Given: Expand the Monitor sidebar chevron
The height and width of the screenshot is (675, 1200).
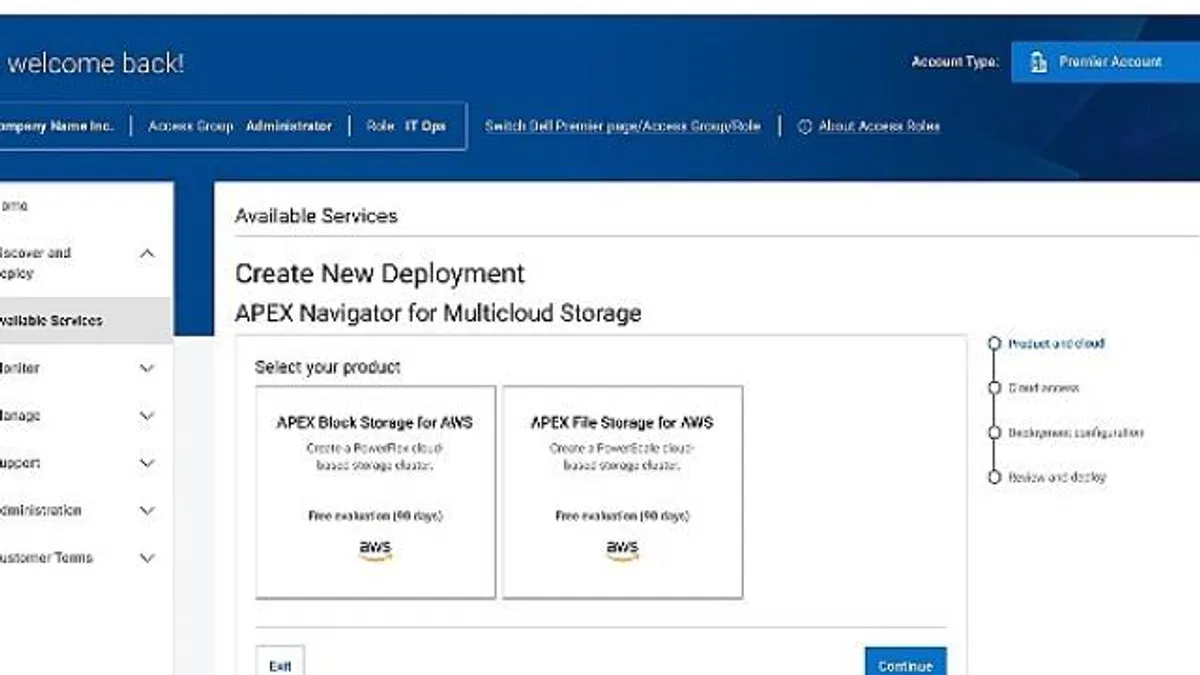Looking at the screenshot, I should 147,368.
